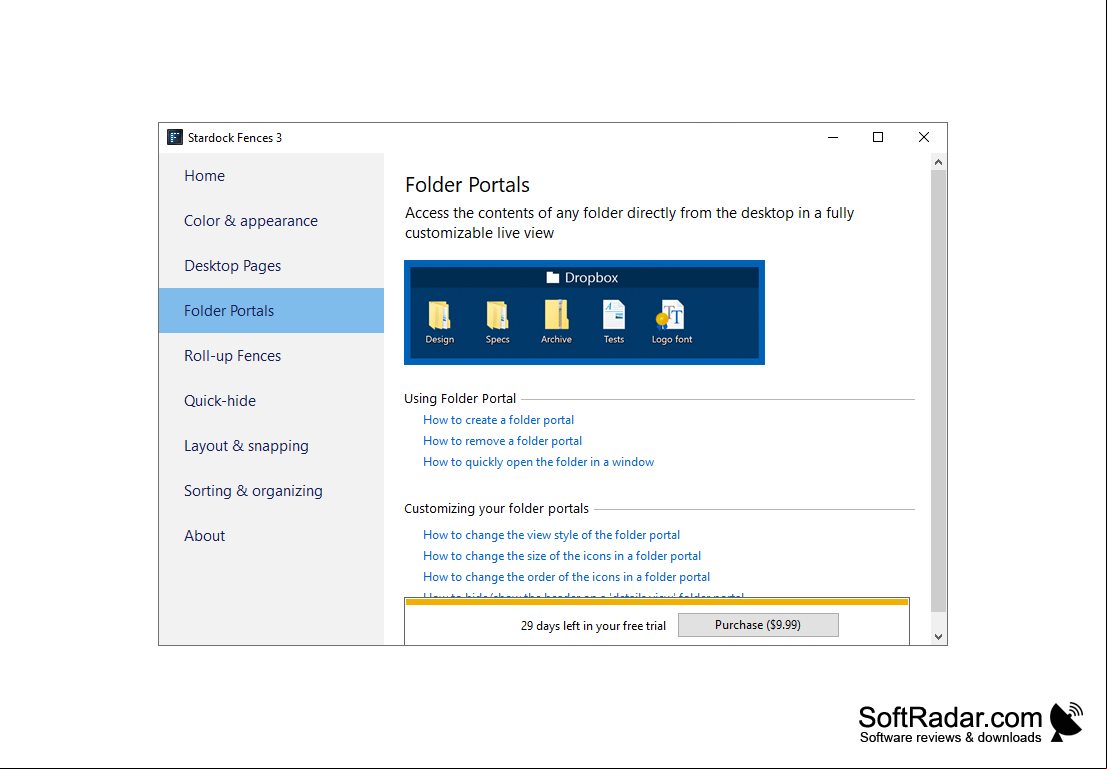This screenshot has height=769, width=1107.
Task: Click the Purchase ($9.99) button
Action: (758, 625)
